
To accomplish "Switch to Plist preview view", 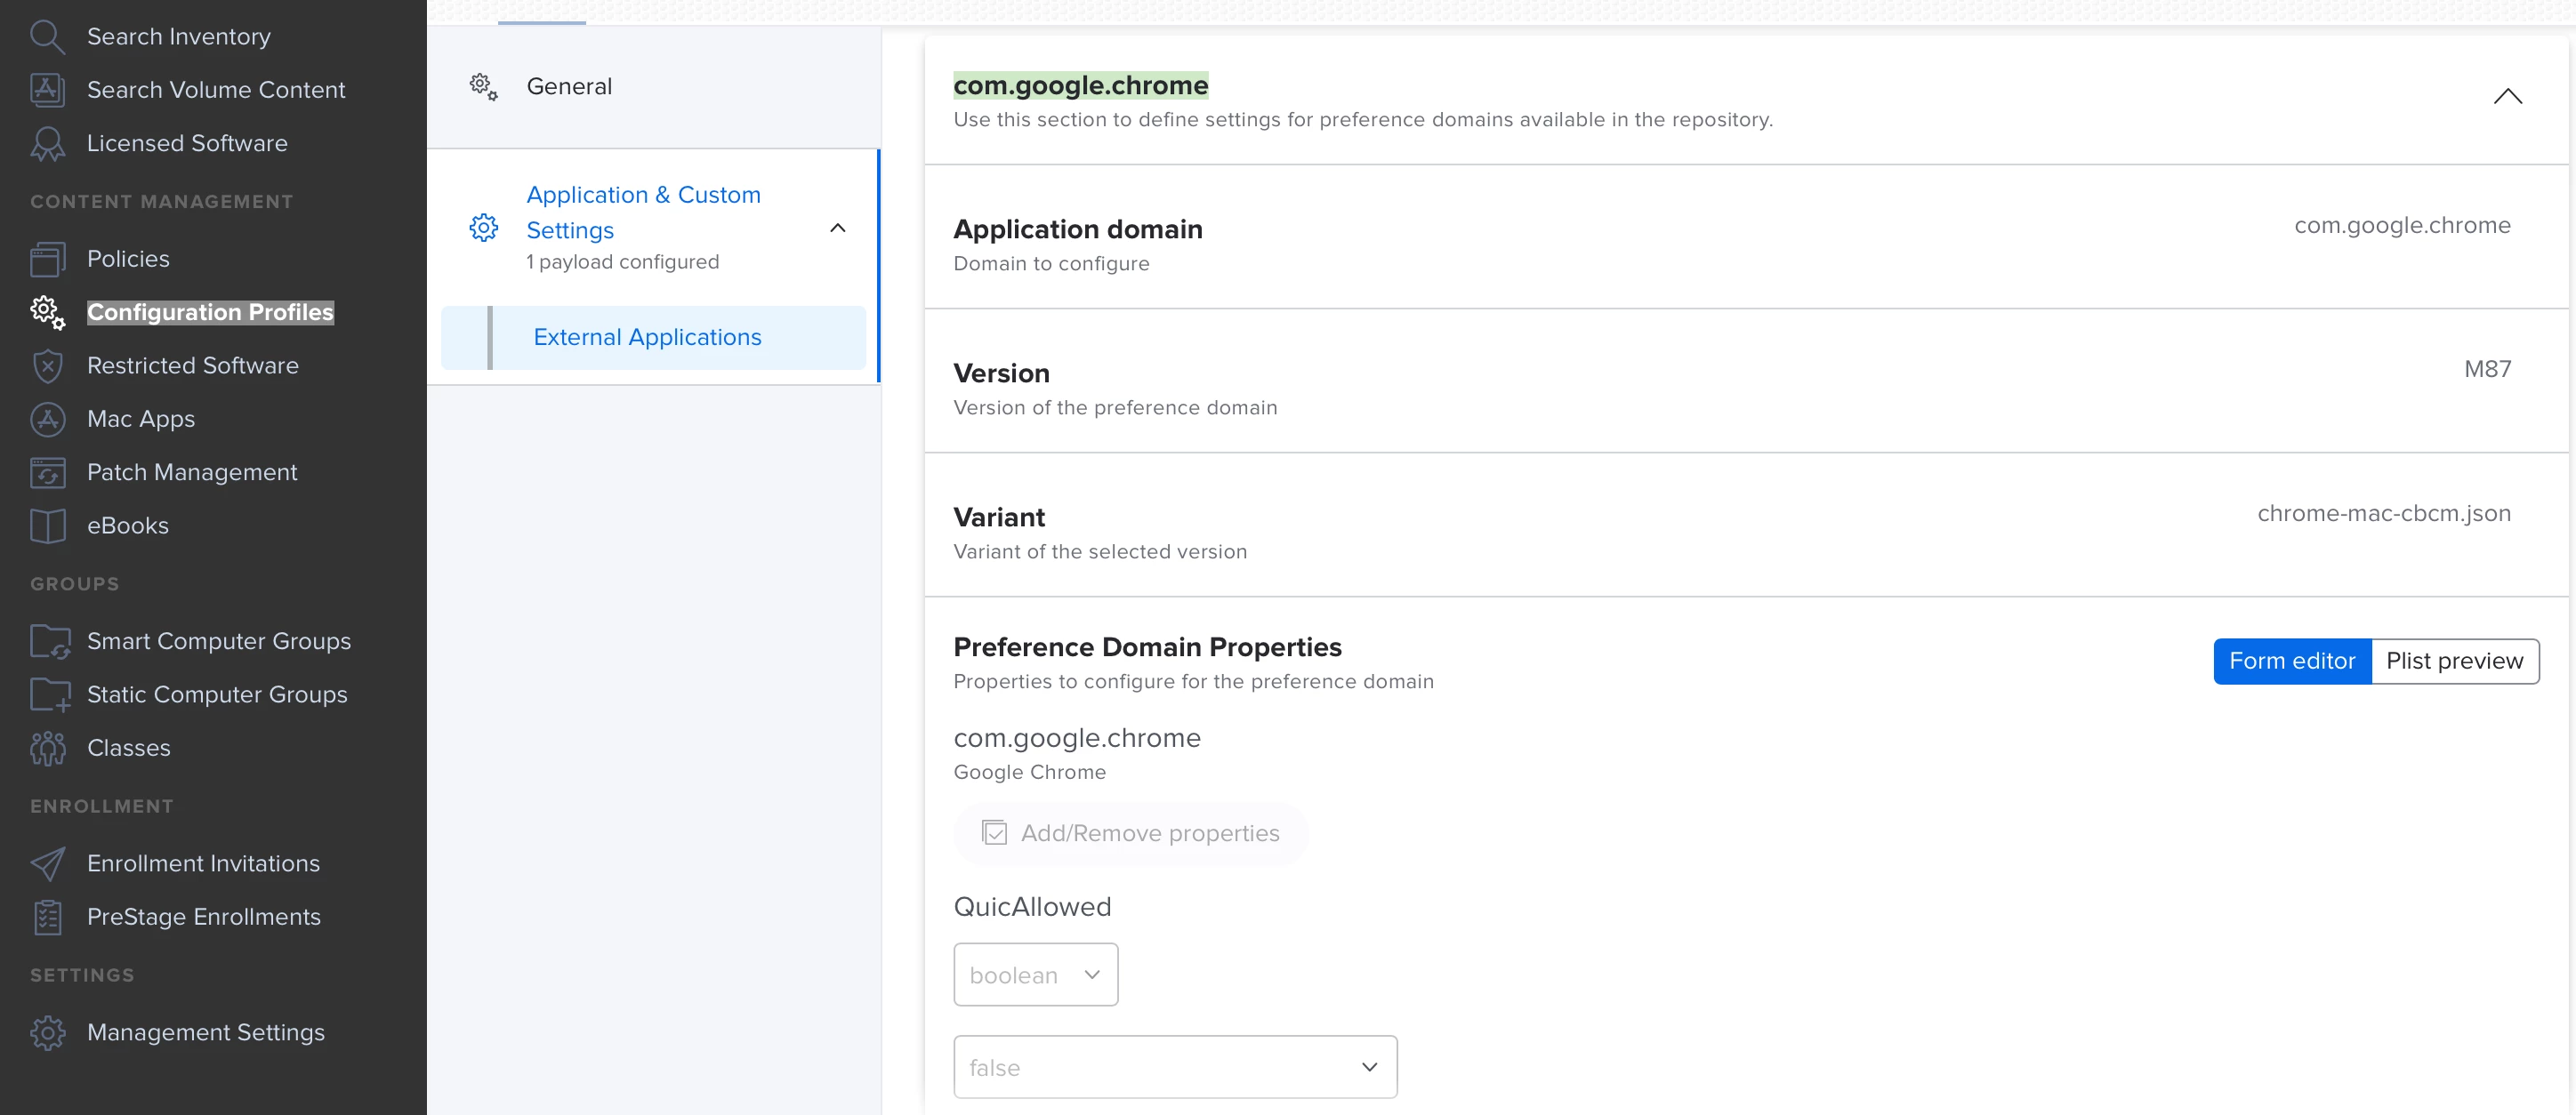I will click(x=2454, y=661).
